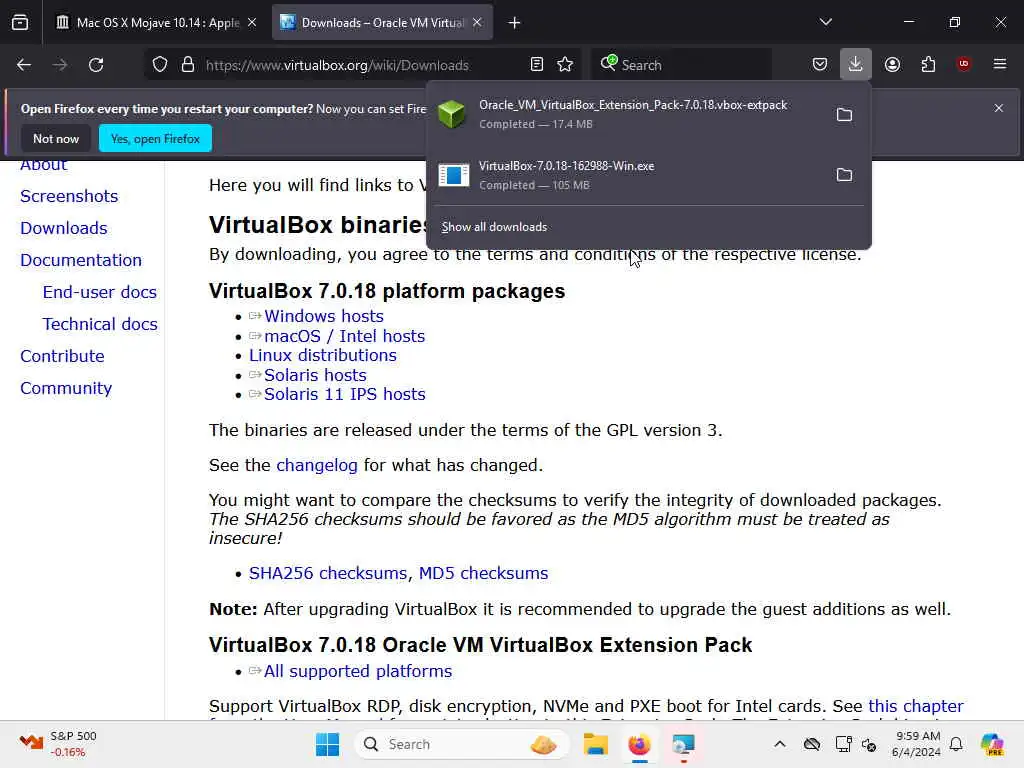Open the extensions puzzle icon
The width and height of the screenshot is (1024, 768).
coord(928,64)
